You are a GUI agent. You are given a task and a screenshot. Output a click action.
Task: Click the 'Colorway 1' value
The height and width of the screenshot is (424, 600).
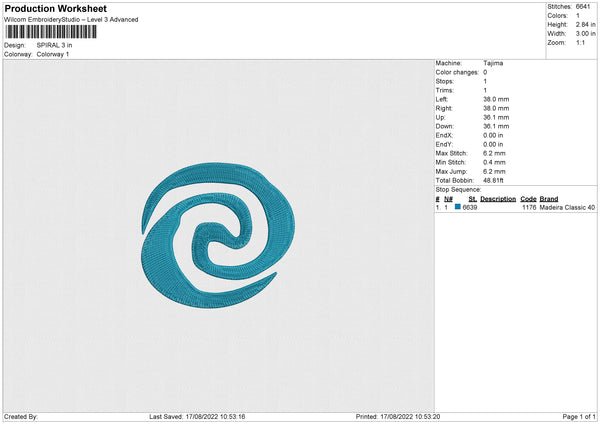pos(53,54)
